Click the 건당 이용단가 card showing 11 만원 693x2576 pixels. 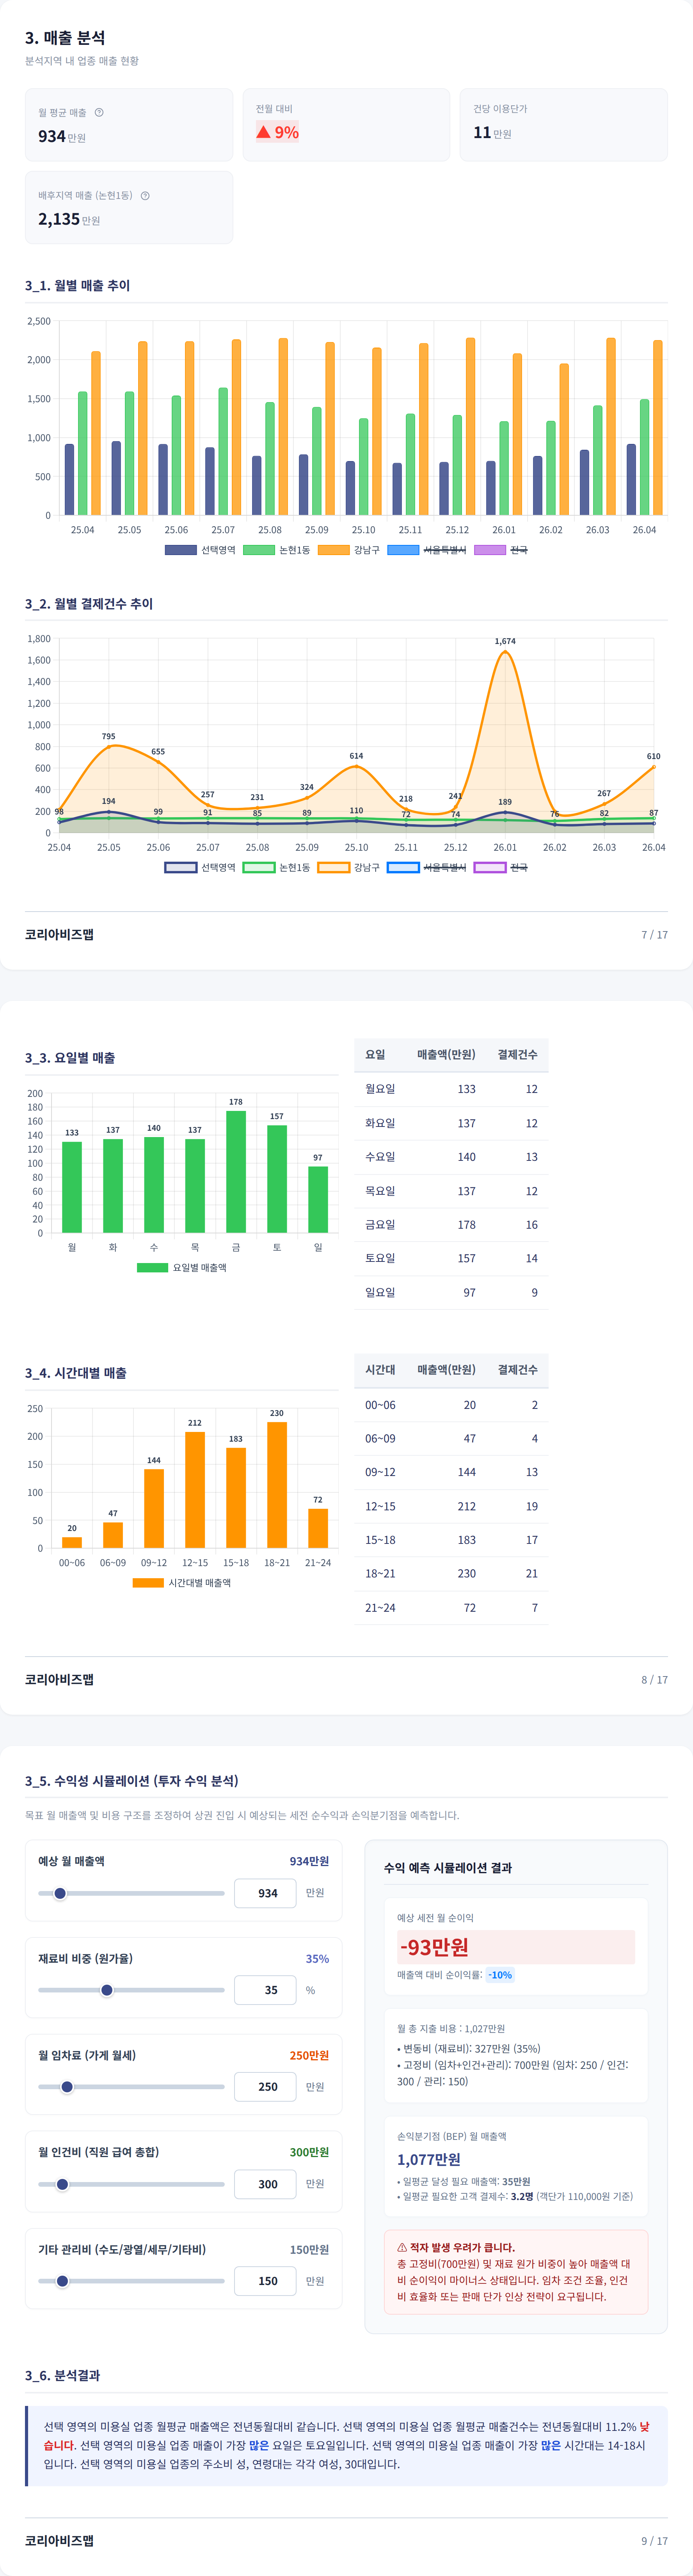pos(564,125)
